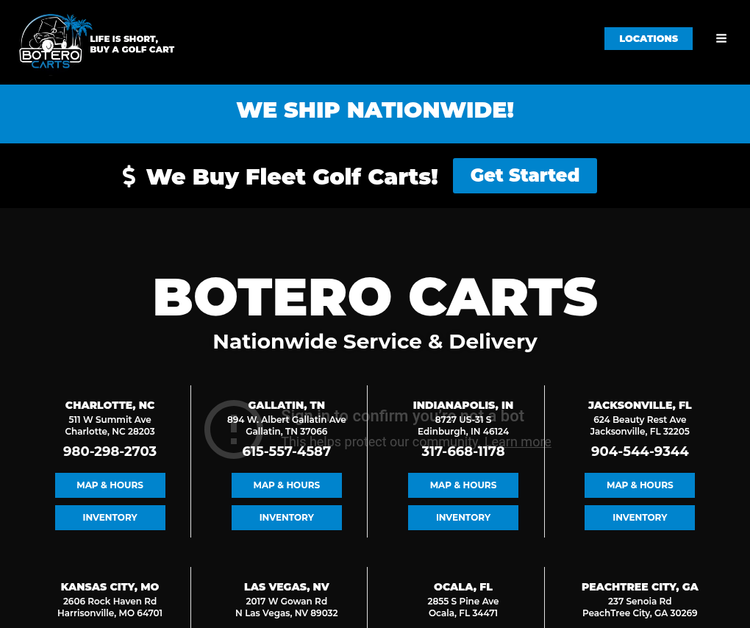Open Map & Hours for Gallatin, TN
The height and width of the screenshot is (628, 750).
[x=287, y=485]
